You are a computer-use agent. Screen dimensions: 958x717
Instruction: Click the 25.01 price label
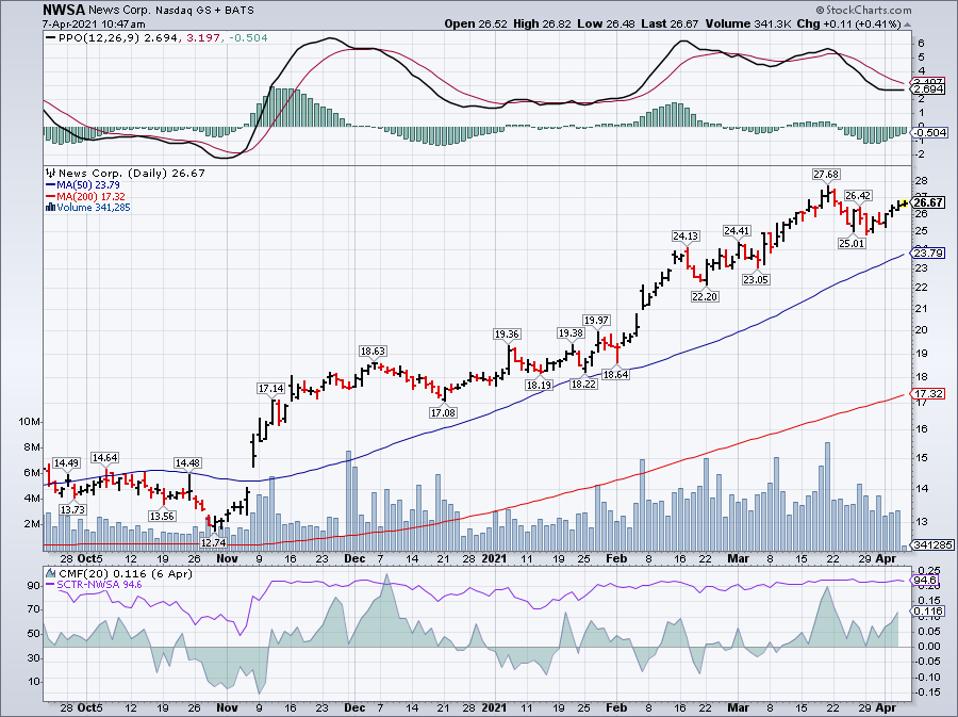tap(852, 243)
